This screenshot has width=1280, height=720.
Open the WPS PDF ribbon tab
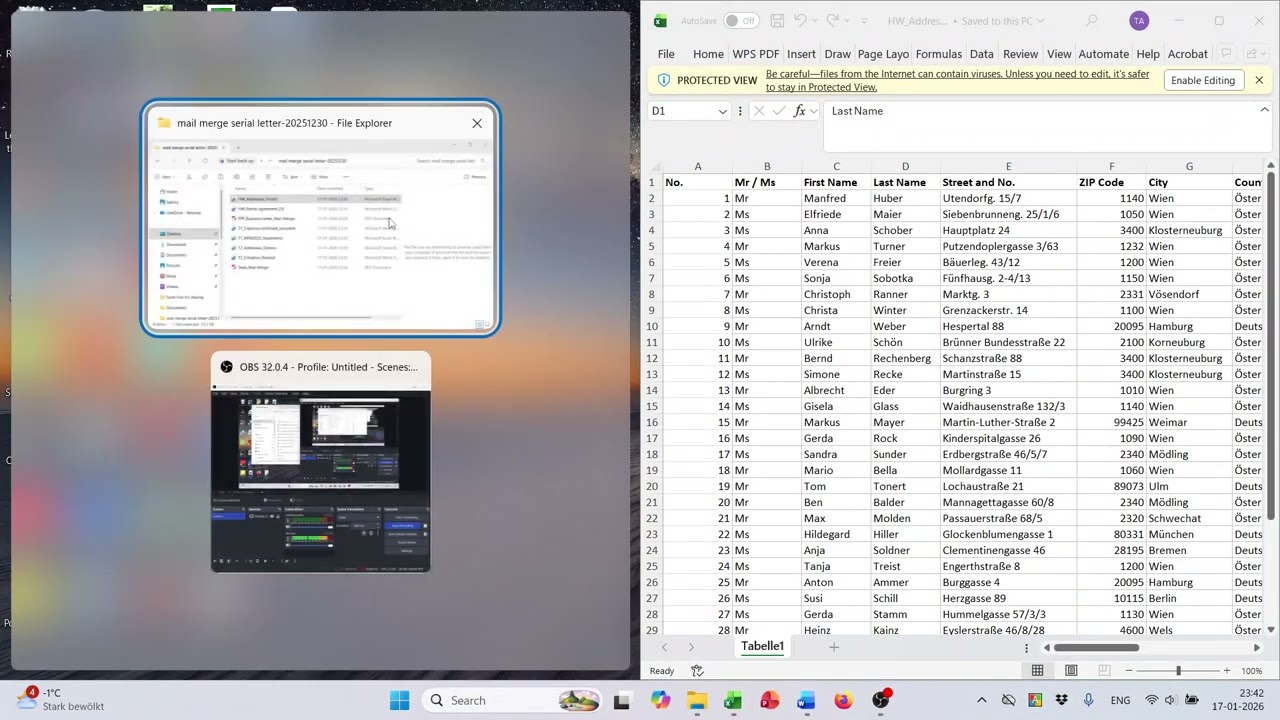pyautogui.click(x=756, y=54)
